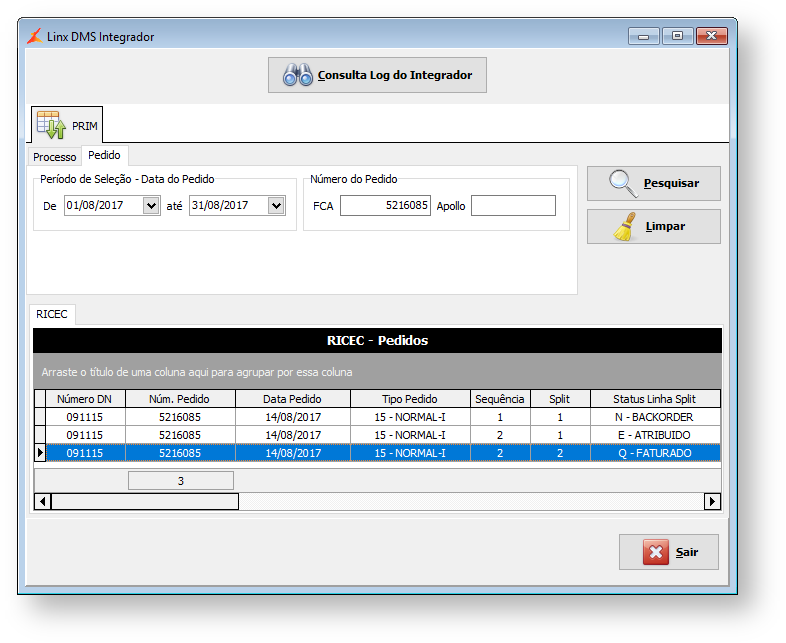Click into the De date field 01/08/2017
Image resolution: width=786 pixels, height=643 pixels.
pos(103,205)
